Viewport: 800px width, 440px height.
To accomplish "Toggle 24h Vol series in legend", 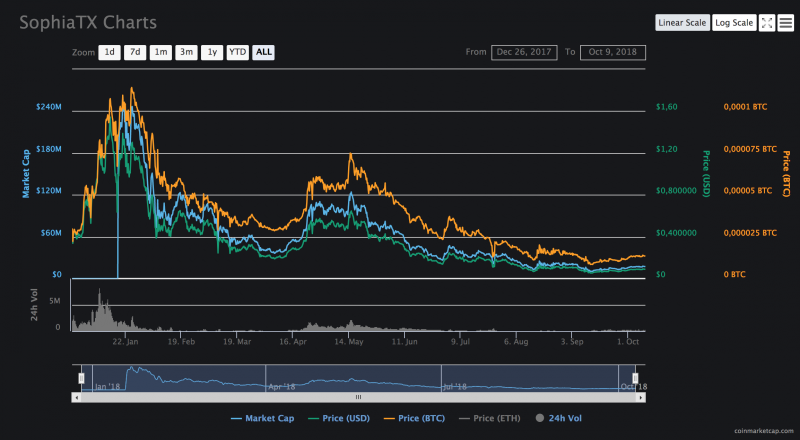I will tap(559, 418).
